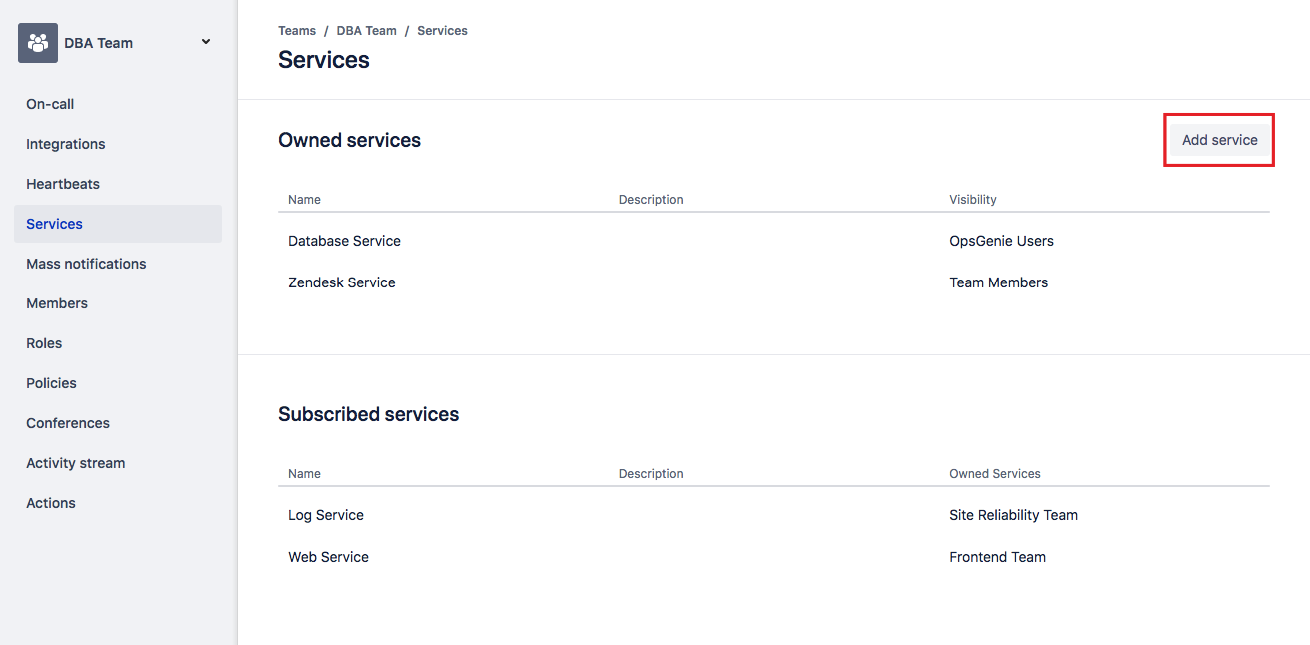Open the Database Service row
The image size is (1310, 645).
[x=344, y=241]
